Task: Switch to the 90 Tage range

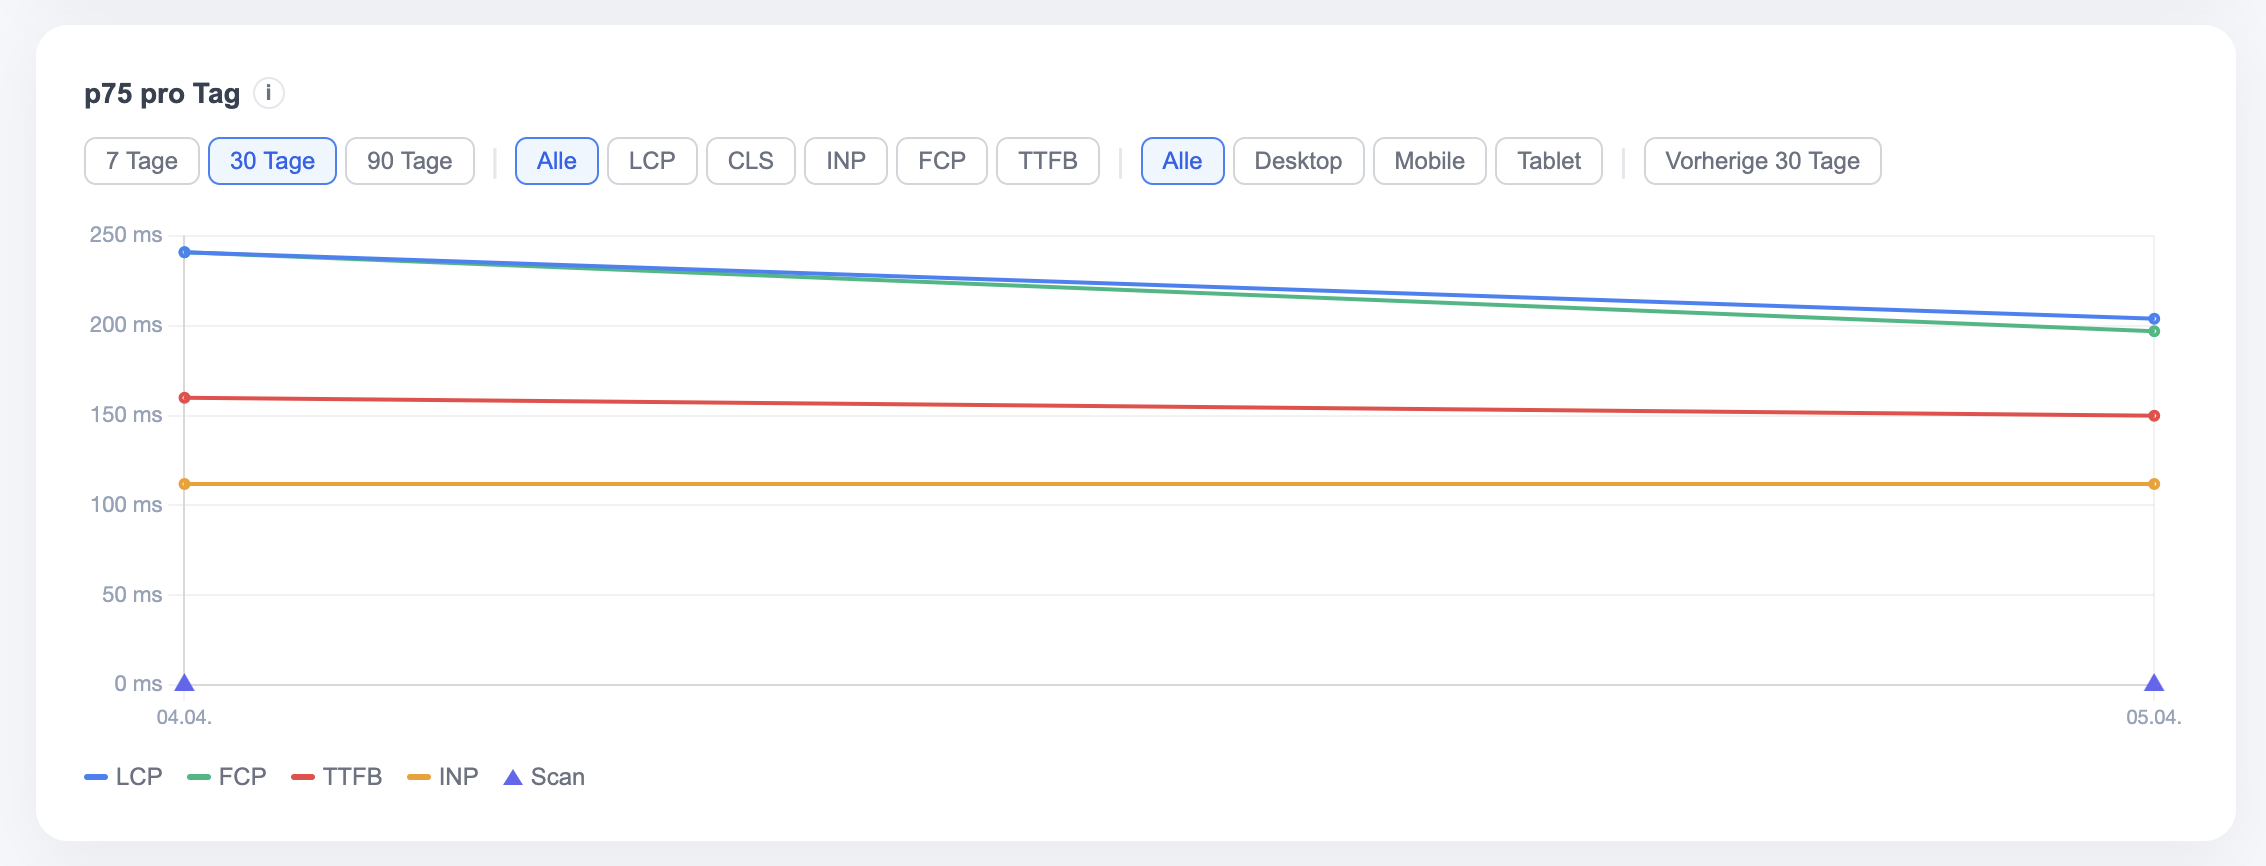Action: click(410, 161)
